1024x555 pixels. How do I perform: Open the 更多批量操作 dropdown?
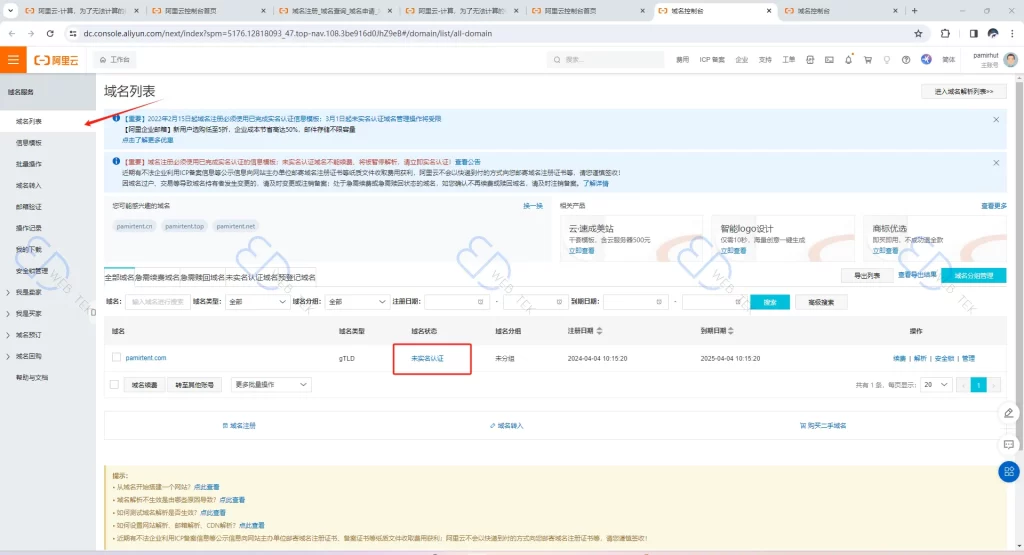pos(271,385)
